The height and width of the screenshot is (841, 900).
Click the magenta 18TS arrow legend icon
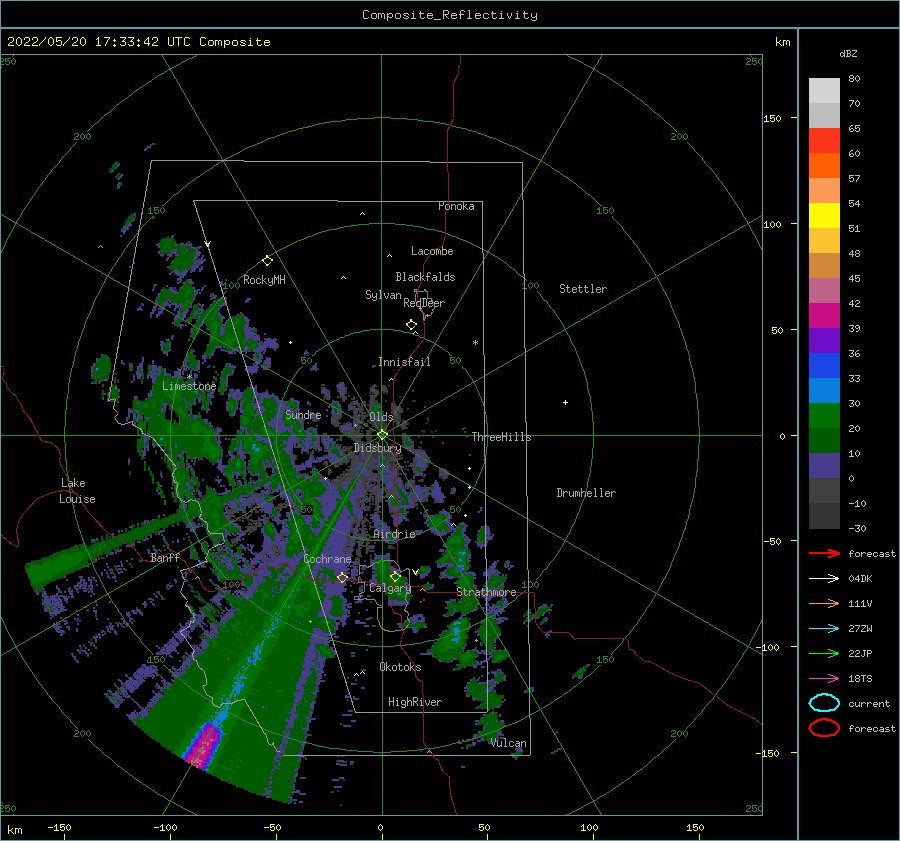pyautogui.click(x=824, y=679)
